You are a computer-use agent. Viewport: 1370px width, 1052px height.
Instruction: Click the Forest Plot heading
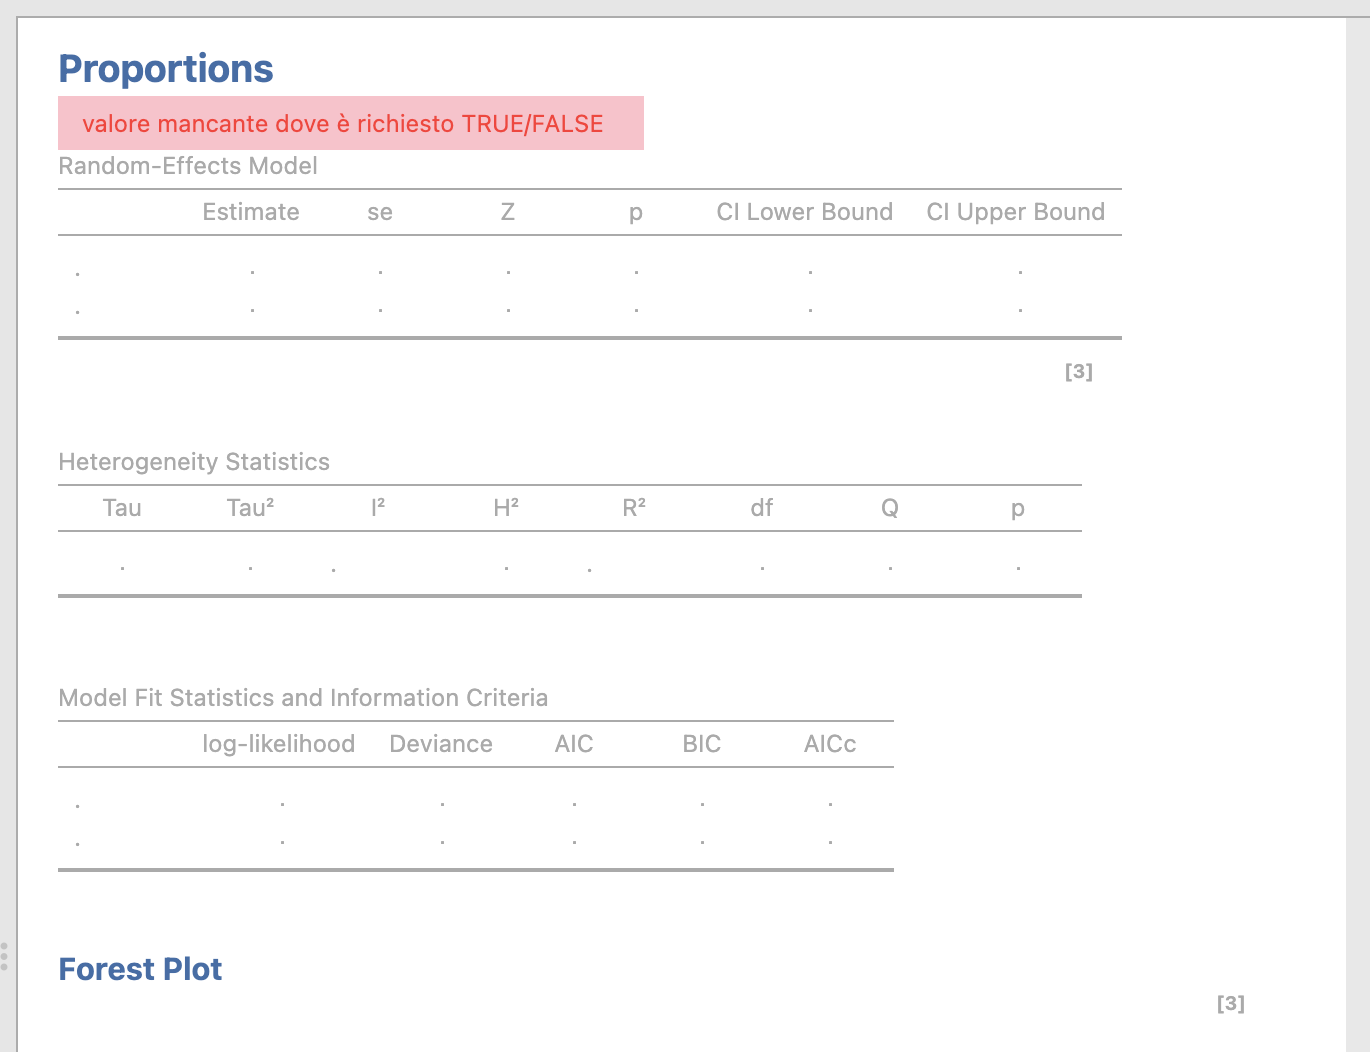tap(140, 969)
